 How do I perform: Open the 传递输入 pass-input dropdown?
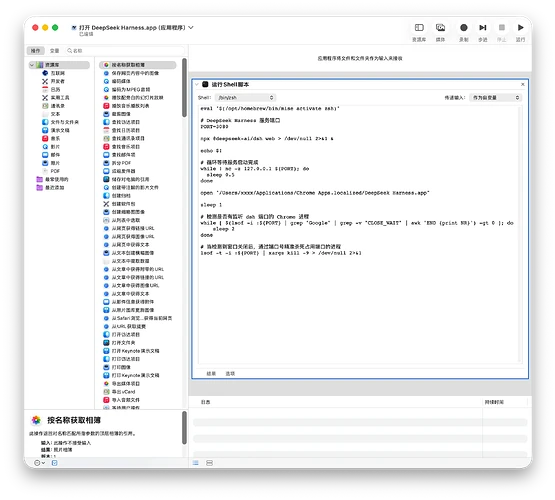495,97
